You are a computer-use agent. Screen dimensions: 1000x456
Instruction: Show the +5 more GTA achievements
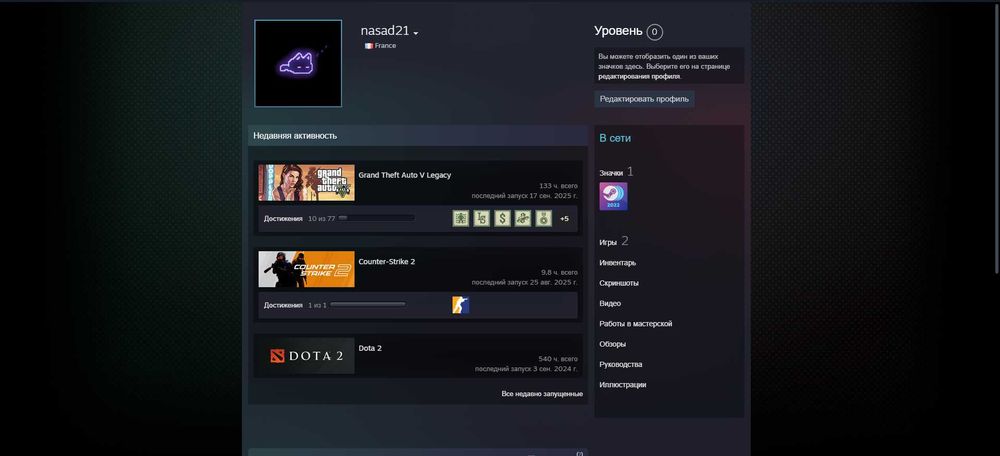564,219
